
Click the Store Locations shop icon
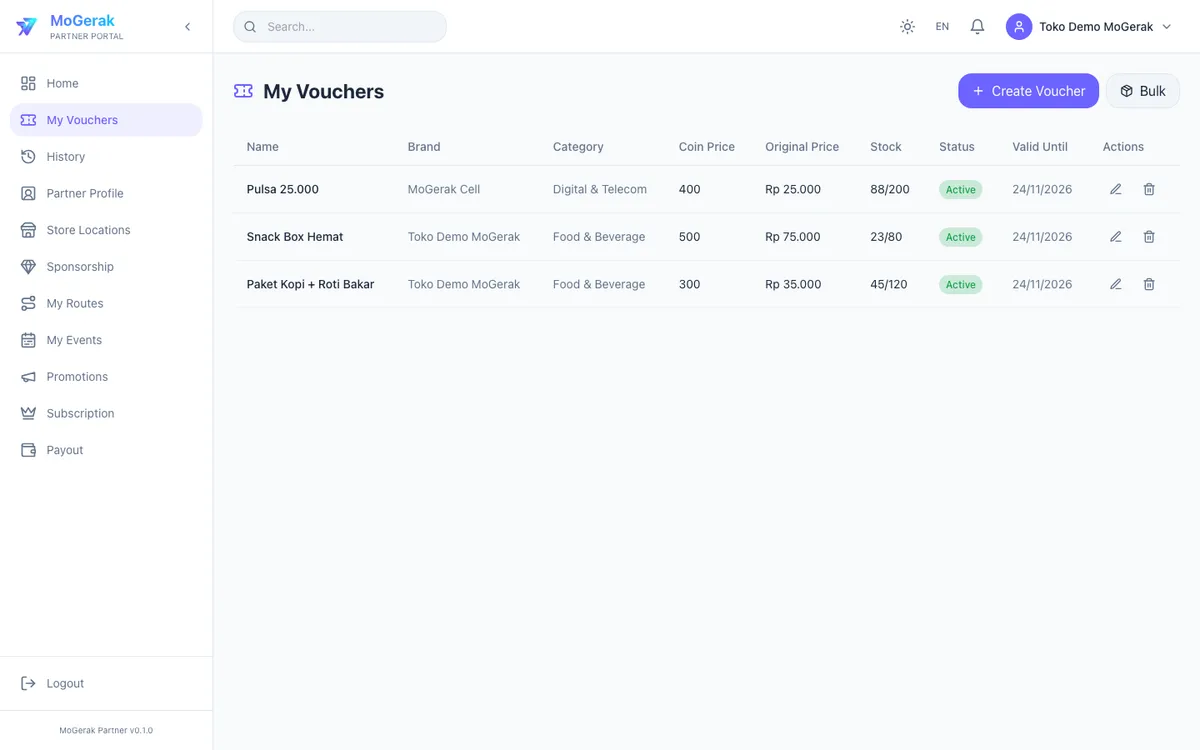[x=28, y=230]
